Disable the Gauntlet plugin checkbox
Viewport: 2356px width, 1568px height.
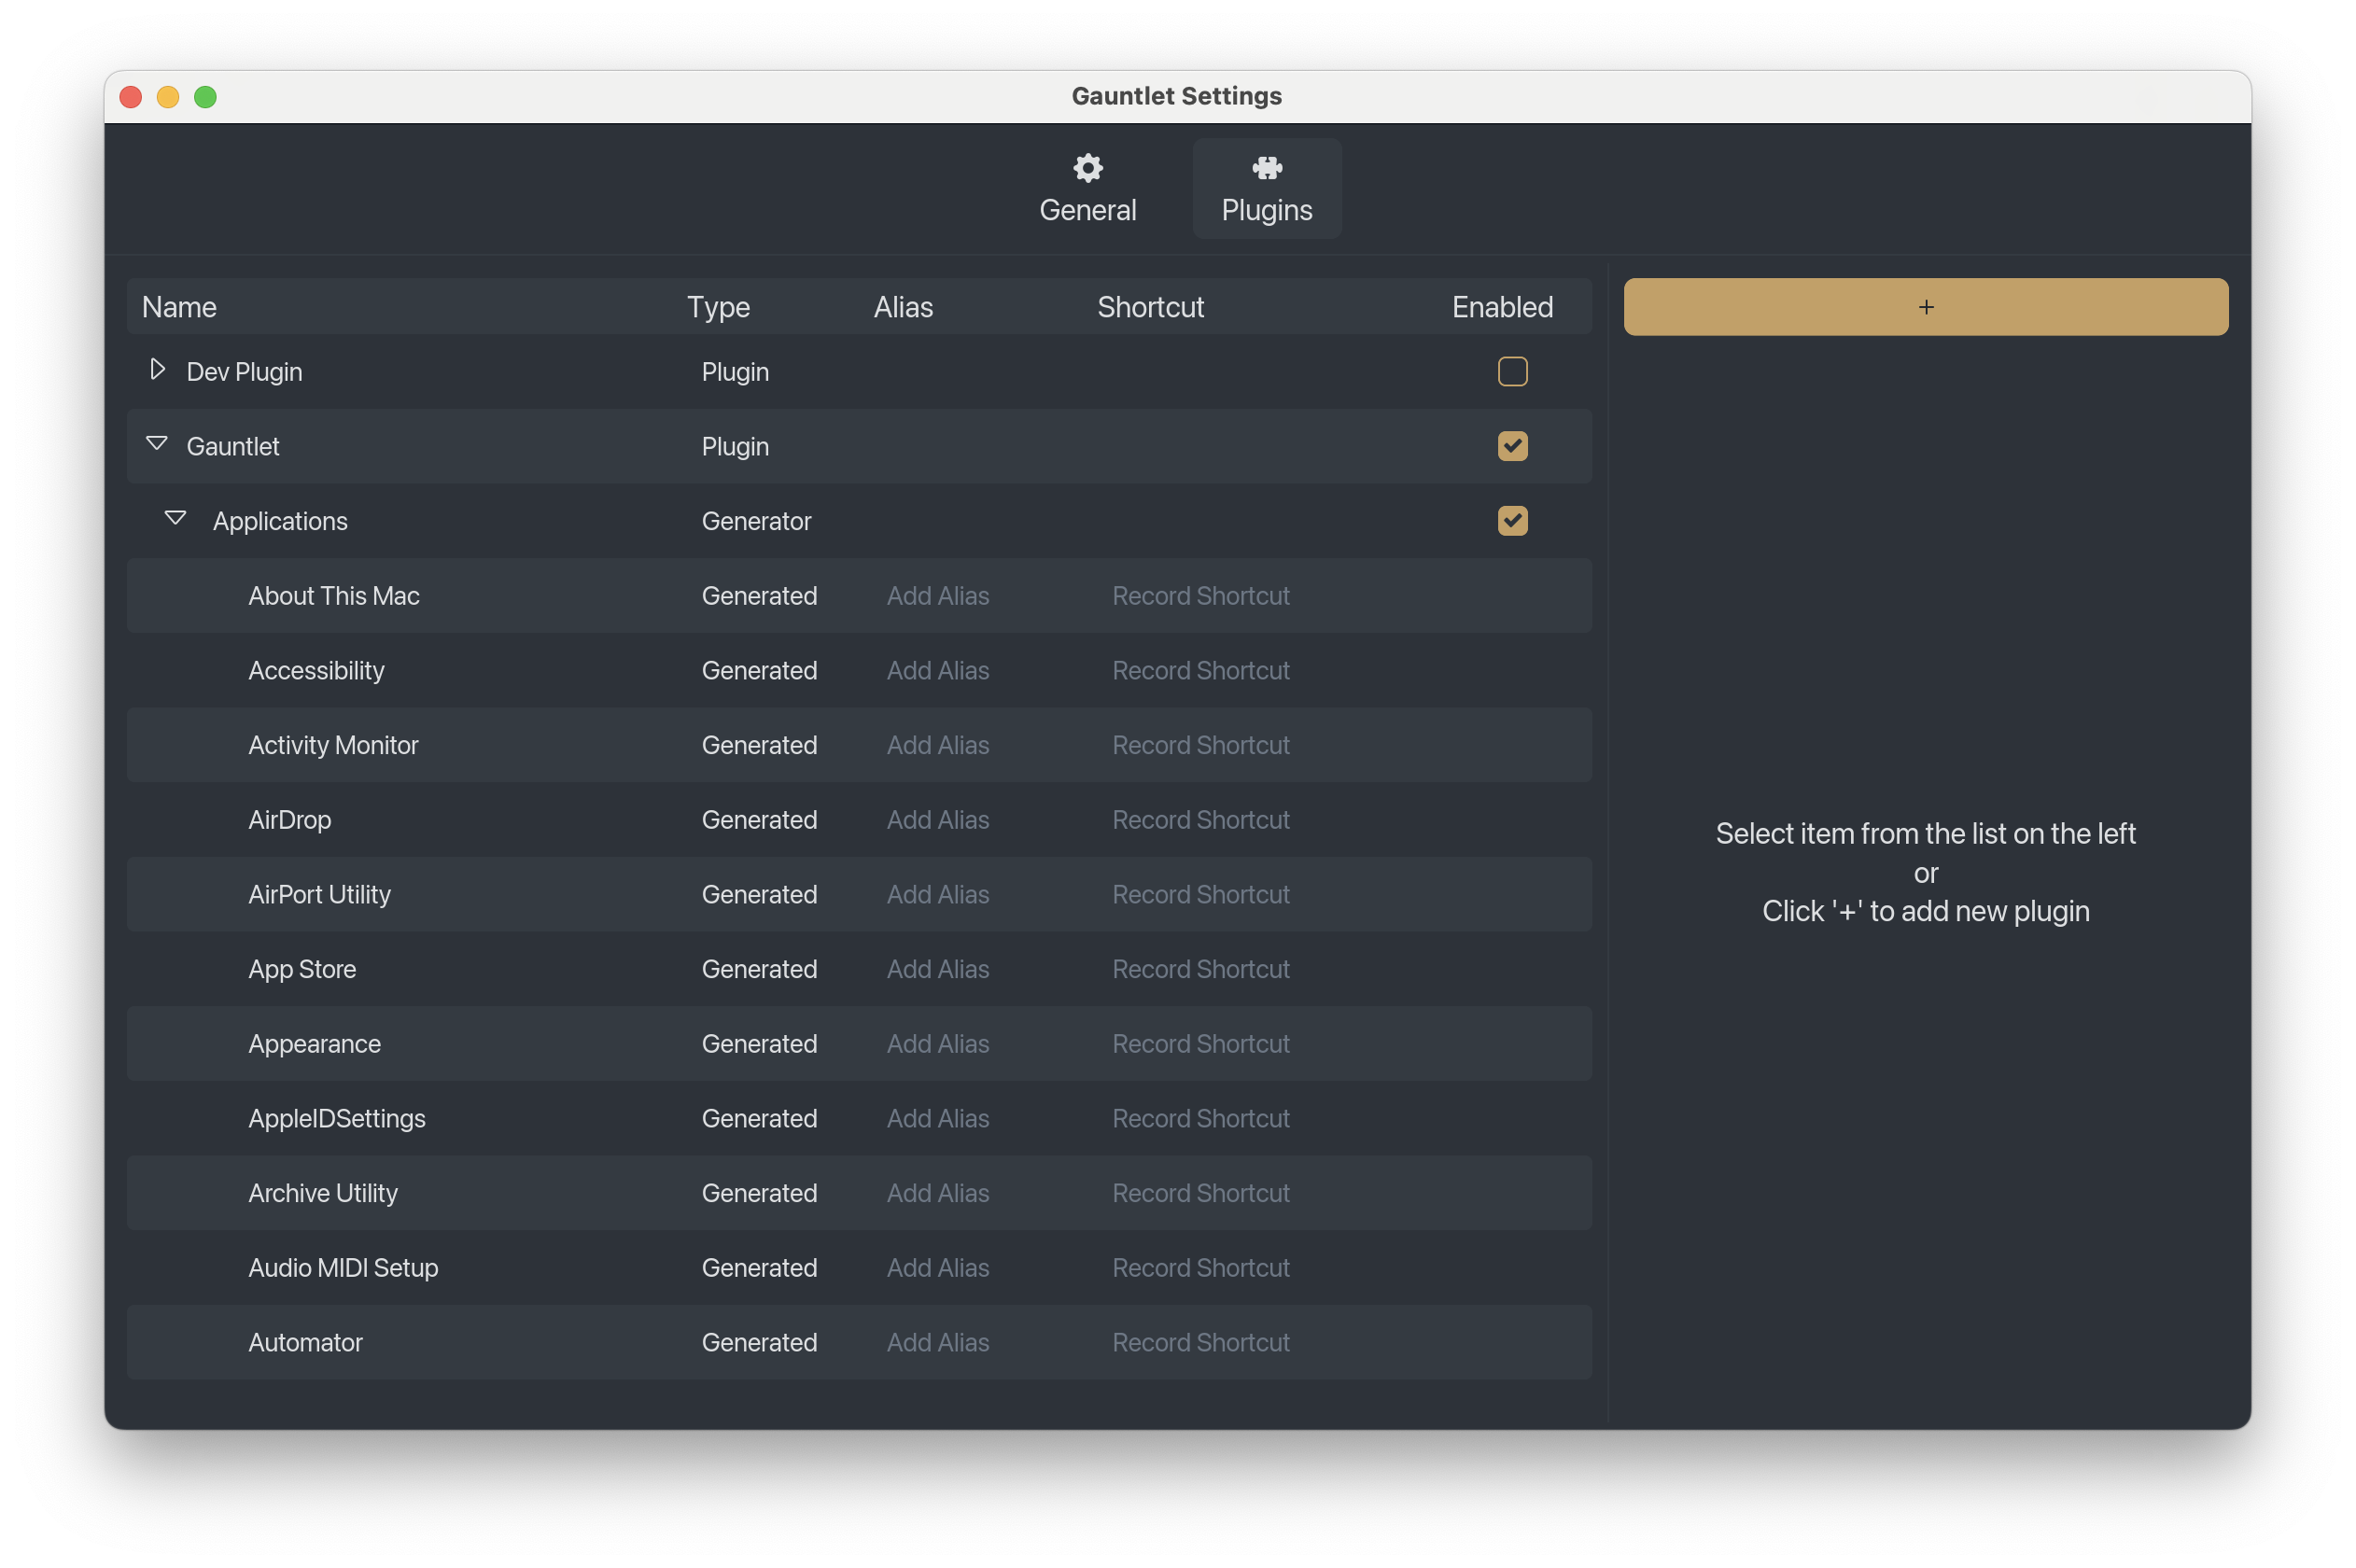pyautogui.click(x=1511, y=446)
